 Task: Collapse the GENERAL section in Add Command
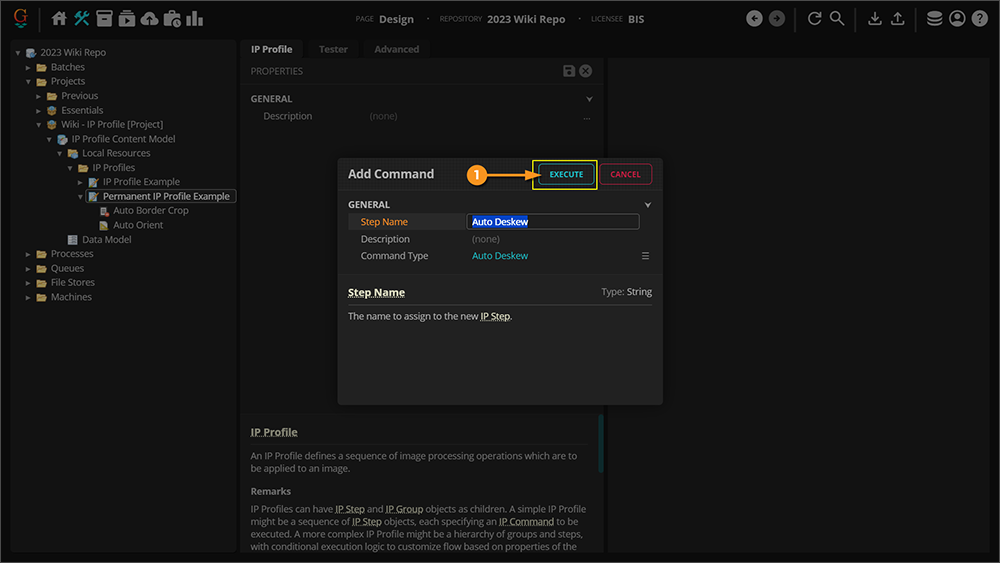647,205
